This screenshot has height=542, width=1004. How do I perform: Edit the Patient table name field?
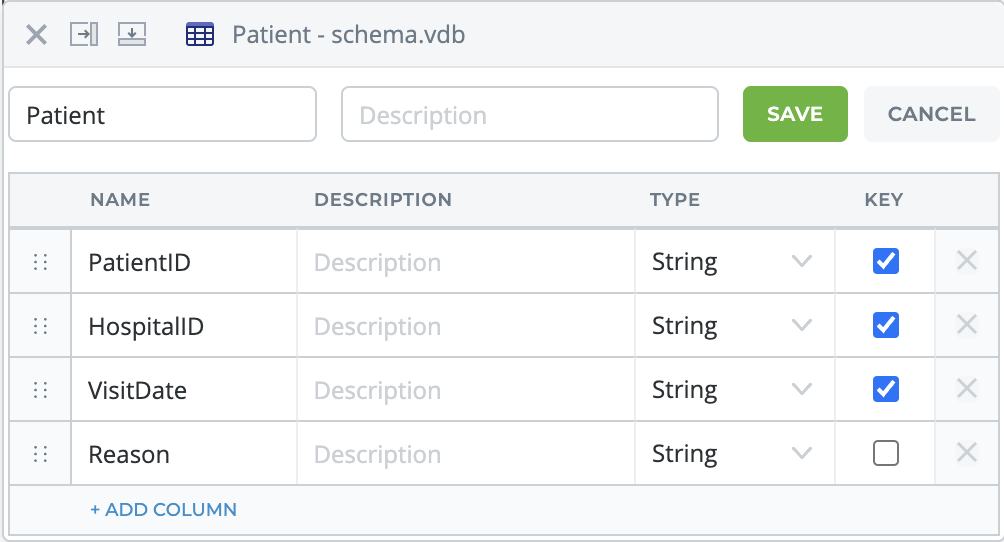[x=162, y=115]
